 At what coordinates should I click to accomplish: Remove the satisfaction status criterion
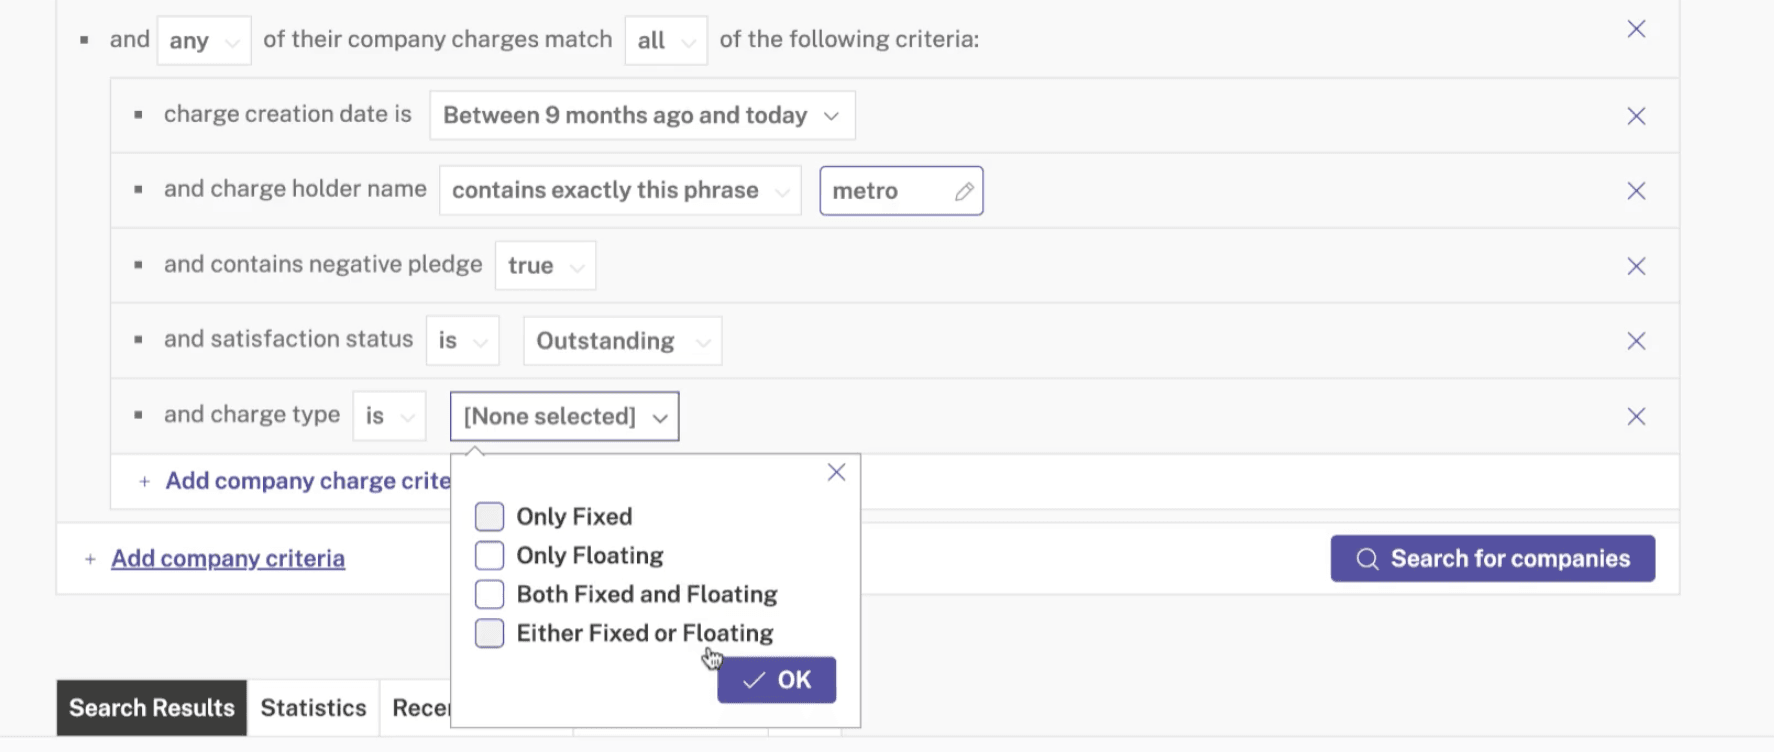tap(1636, 341)
